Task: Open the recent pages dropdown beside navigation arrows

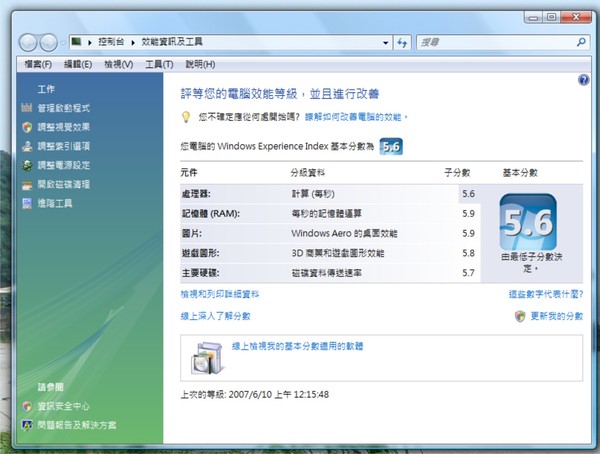Action: coord(63,43)
